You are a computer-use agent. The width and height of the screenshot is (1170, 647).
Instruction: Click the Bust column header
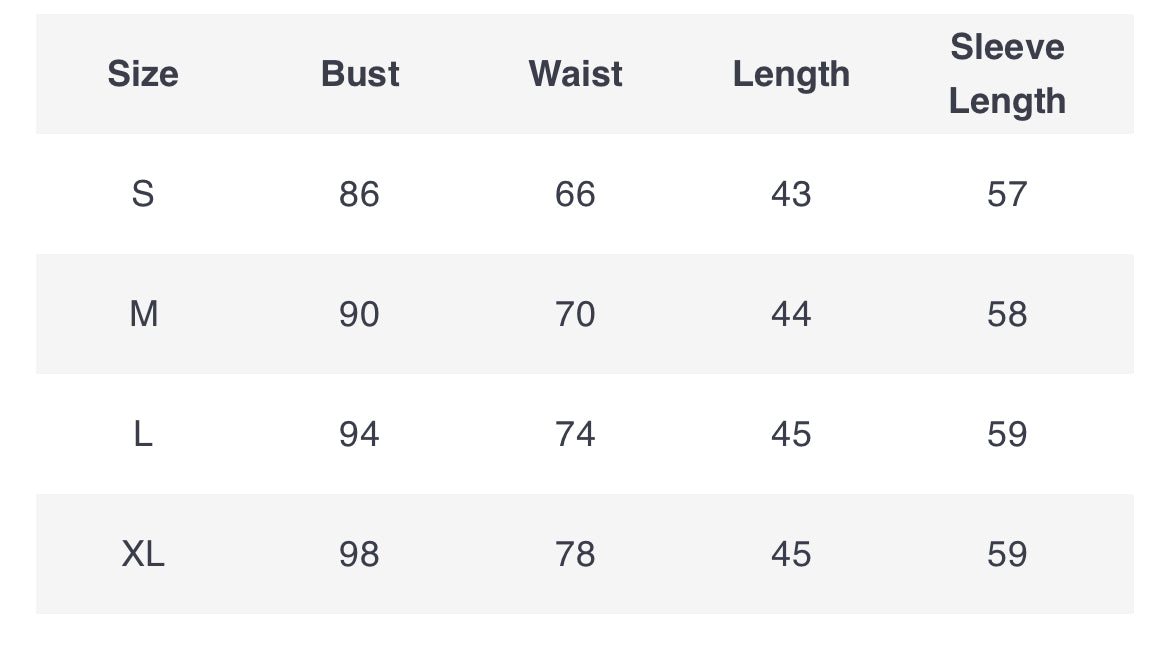point(360,74)
